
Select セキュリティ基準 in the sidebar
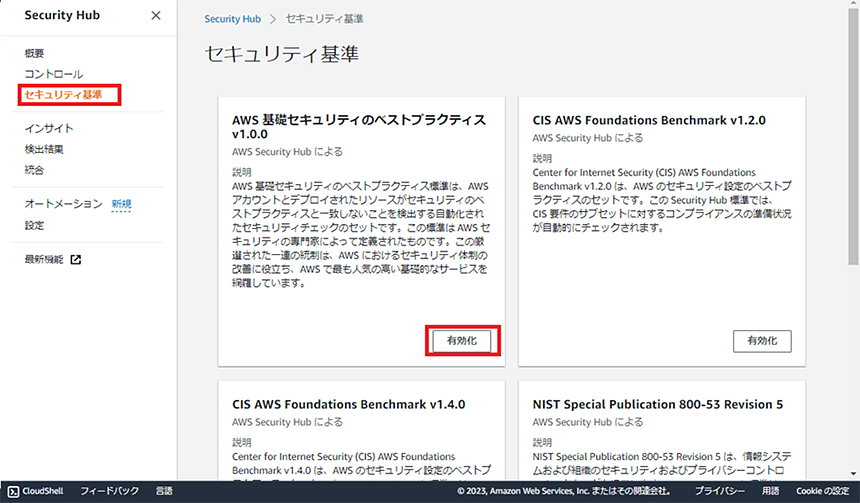click(63, 95)
